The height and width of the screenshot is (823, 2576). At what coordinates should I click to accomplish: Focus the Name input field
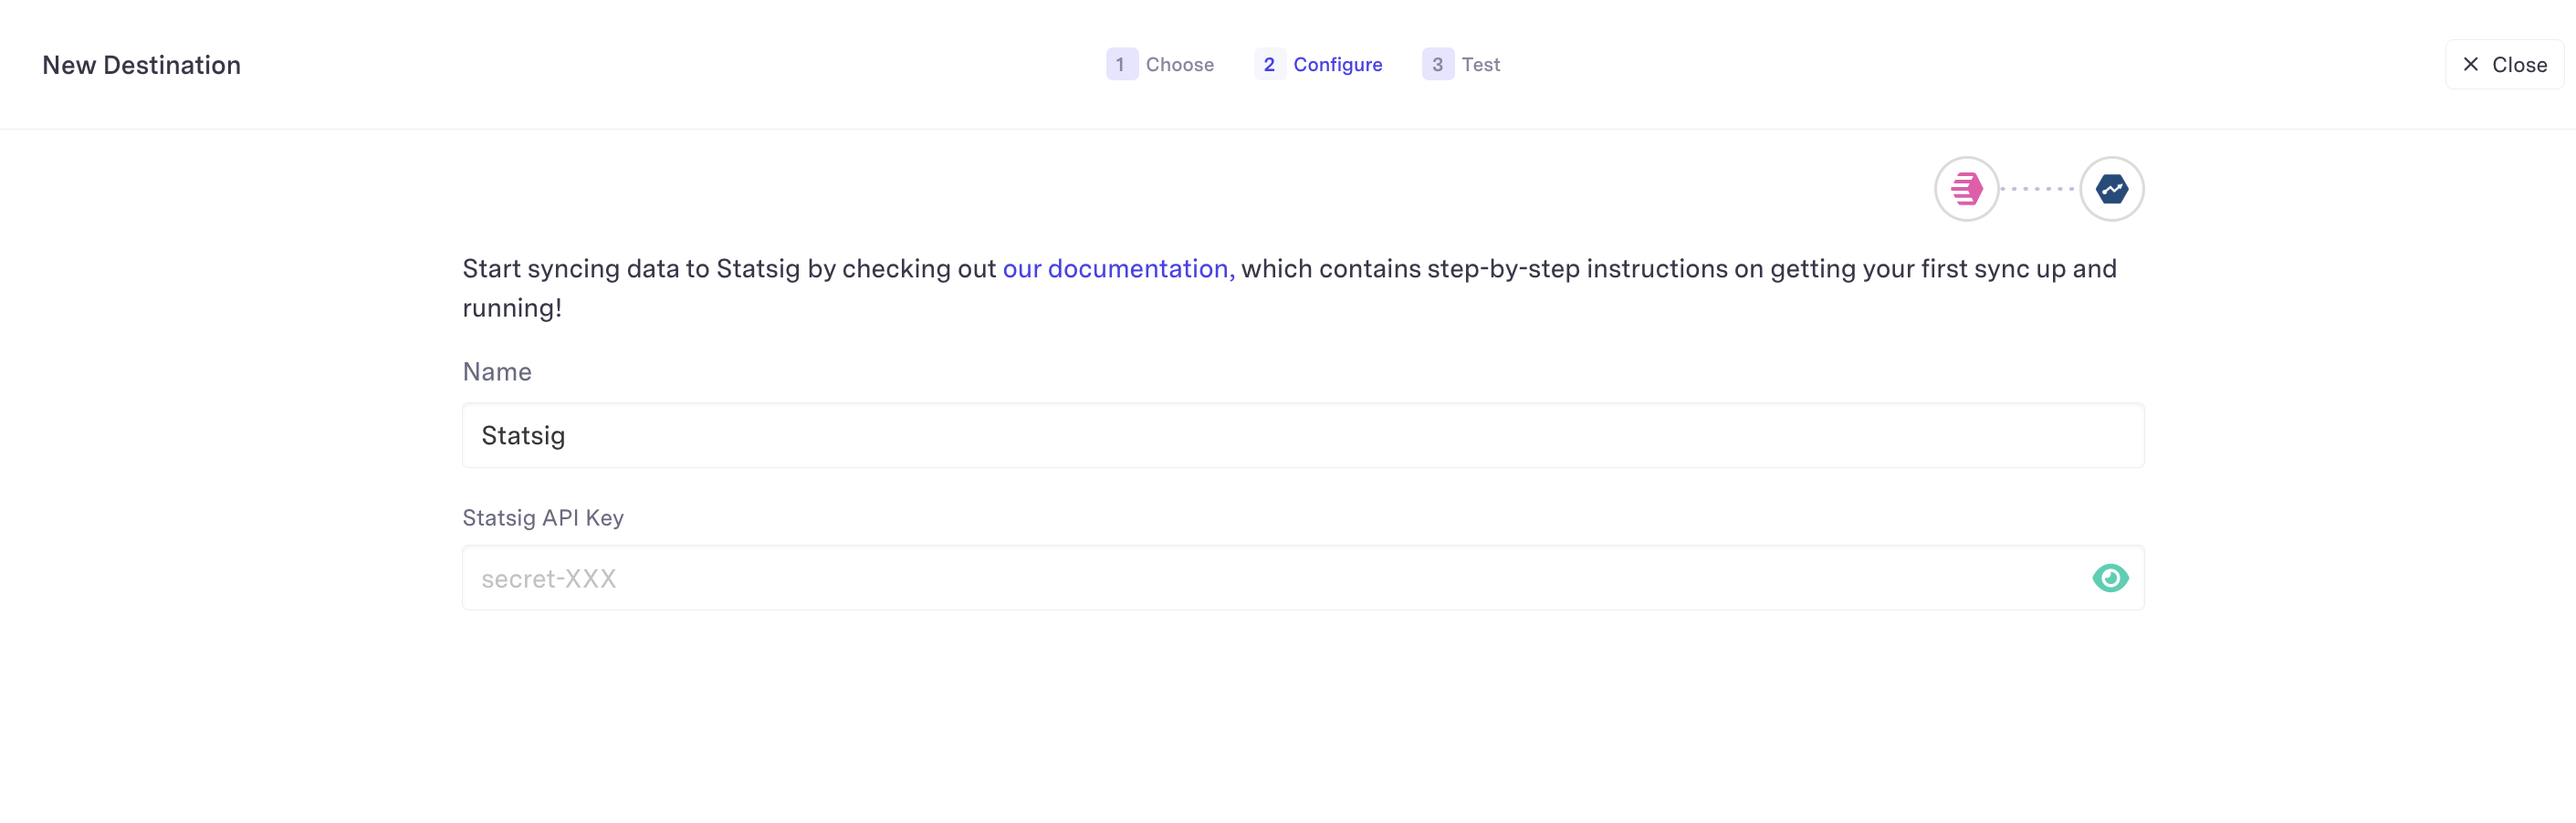[x=1302, y=436]
